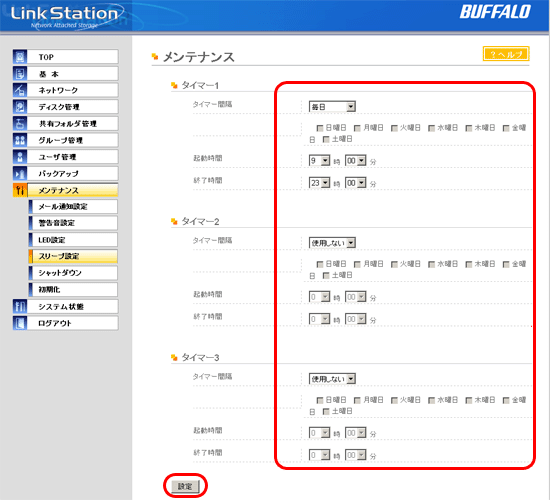Viewport: 550px width, 500px height.
Task: Click the TOP menu icon in sidebar
Action: pyautogui.click(x=20, y=57)
